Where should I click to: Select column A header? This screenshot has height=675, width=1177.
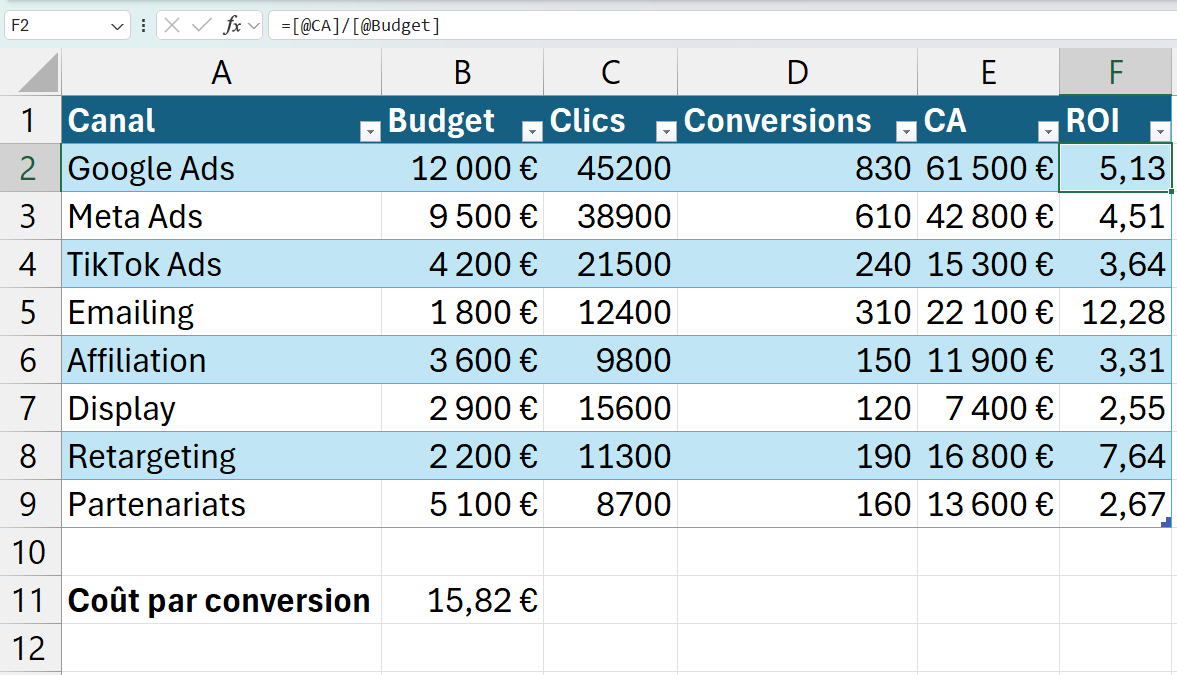coord(221,73)
